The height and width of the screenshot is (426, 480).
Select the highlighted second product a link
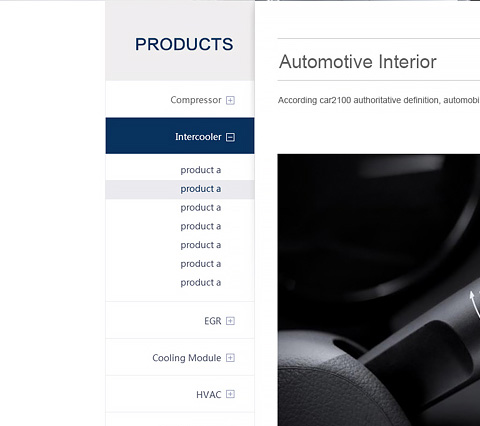[201, 189]
